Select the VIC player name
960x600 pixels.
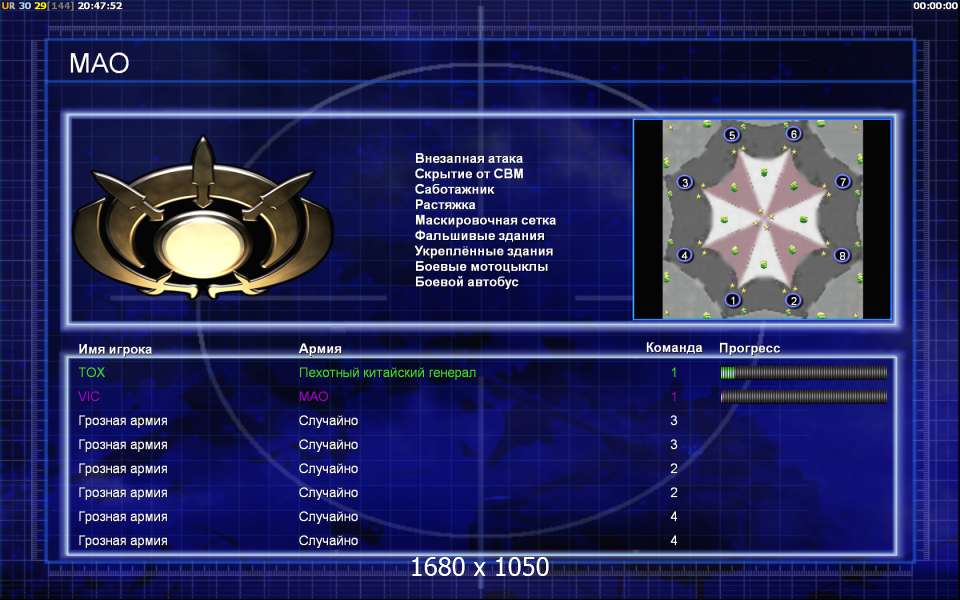click(90, 397)
